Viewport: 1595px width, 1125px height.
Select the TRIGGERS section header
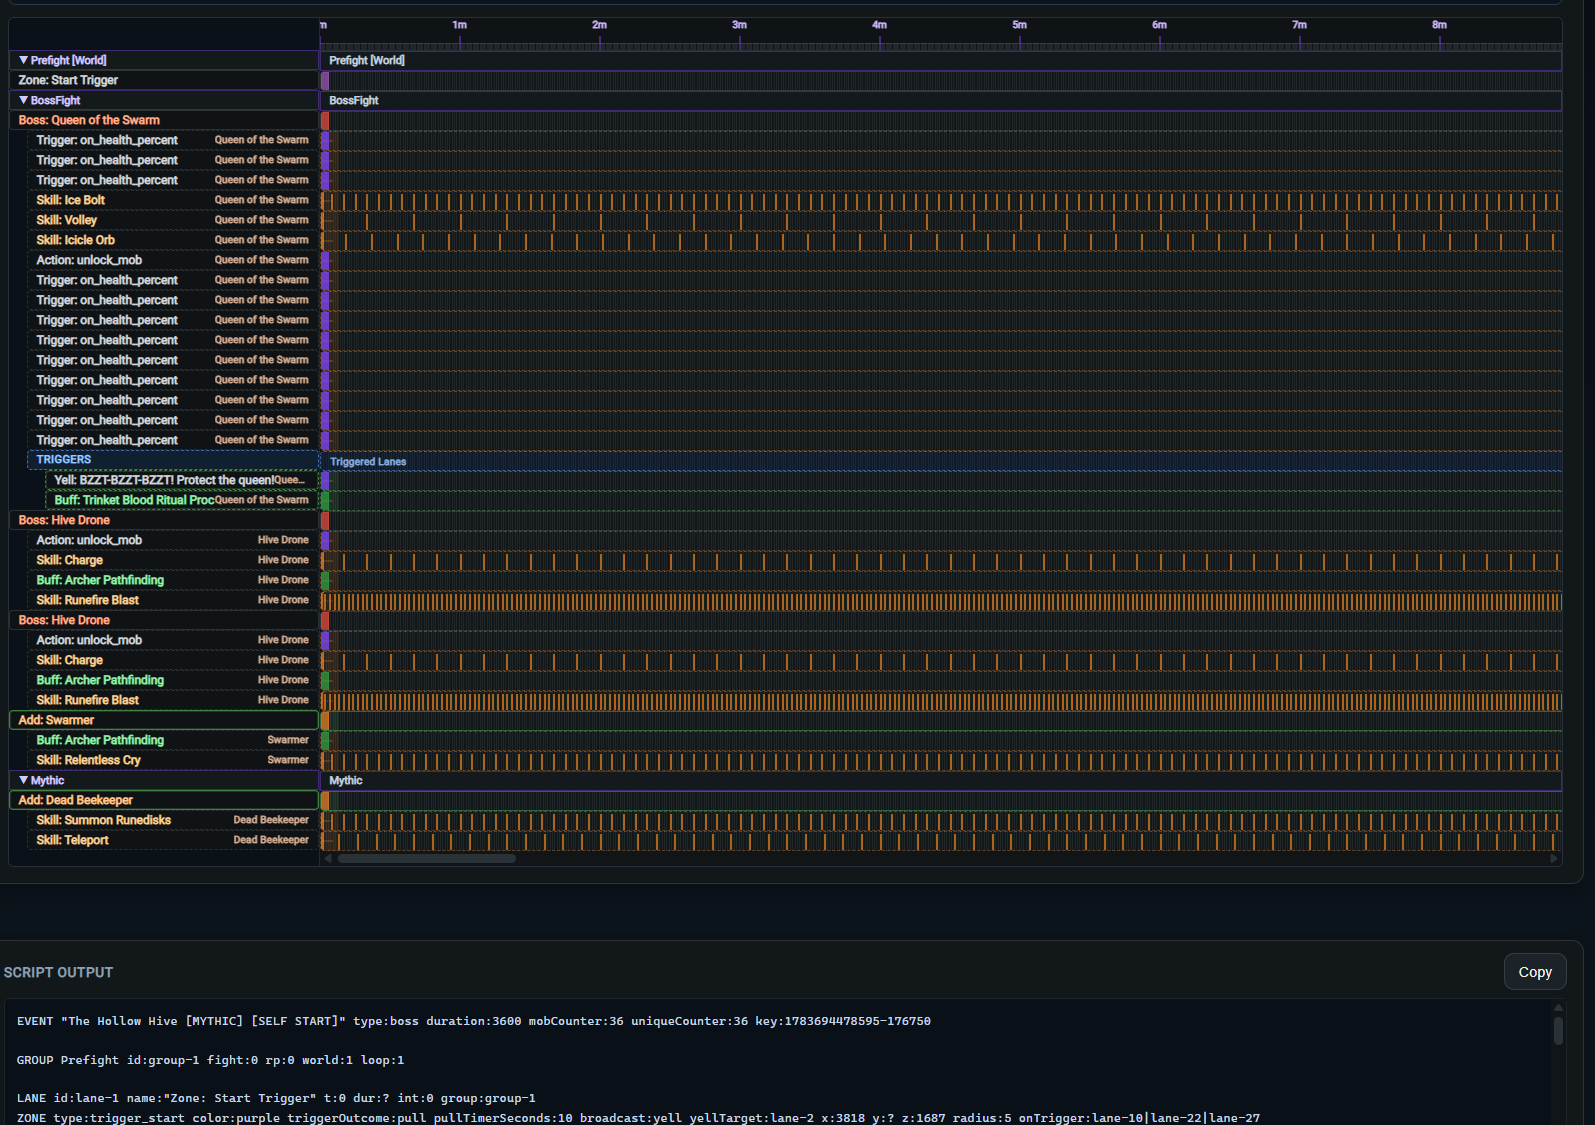click(x=173, y=460)
